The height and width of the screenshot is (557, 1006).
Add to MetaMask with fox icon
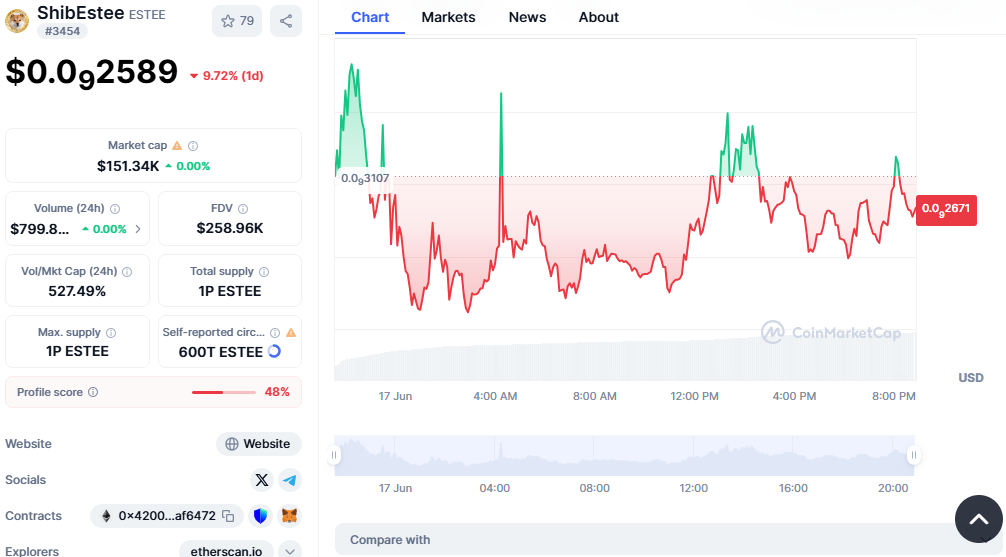tap(290, 516)
